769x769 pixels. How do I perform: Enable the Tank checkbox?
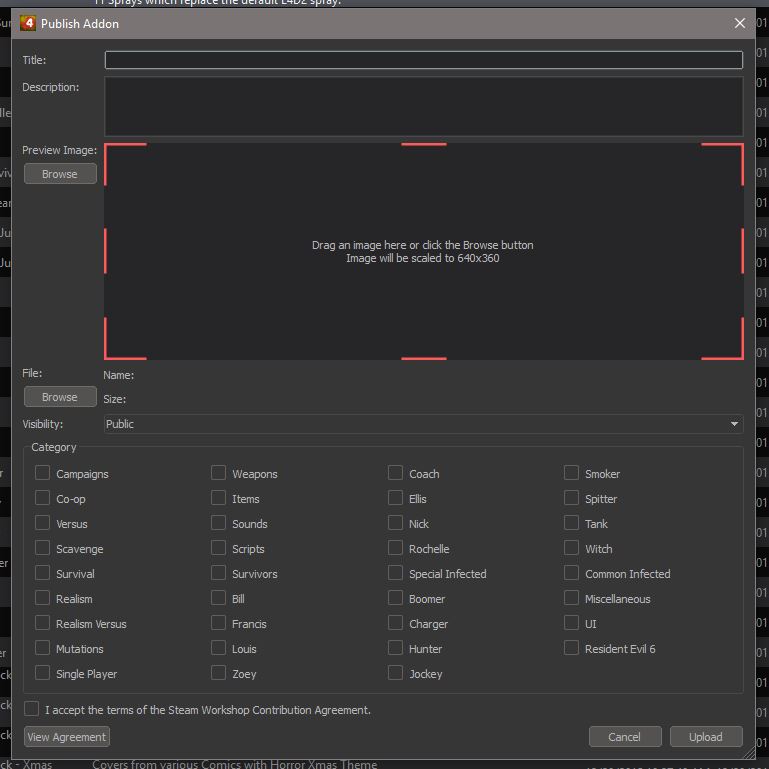point(571,523)
